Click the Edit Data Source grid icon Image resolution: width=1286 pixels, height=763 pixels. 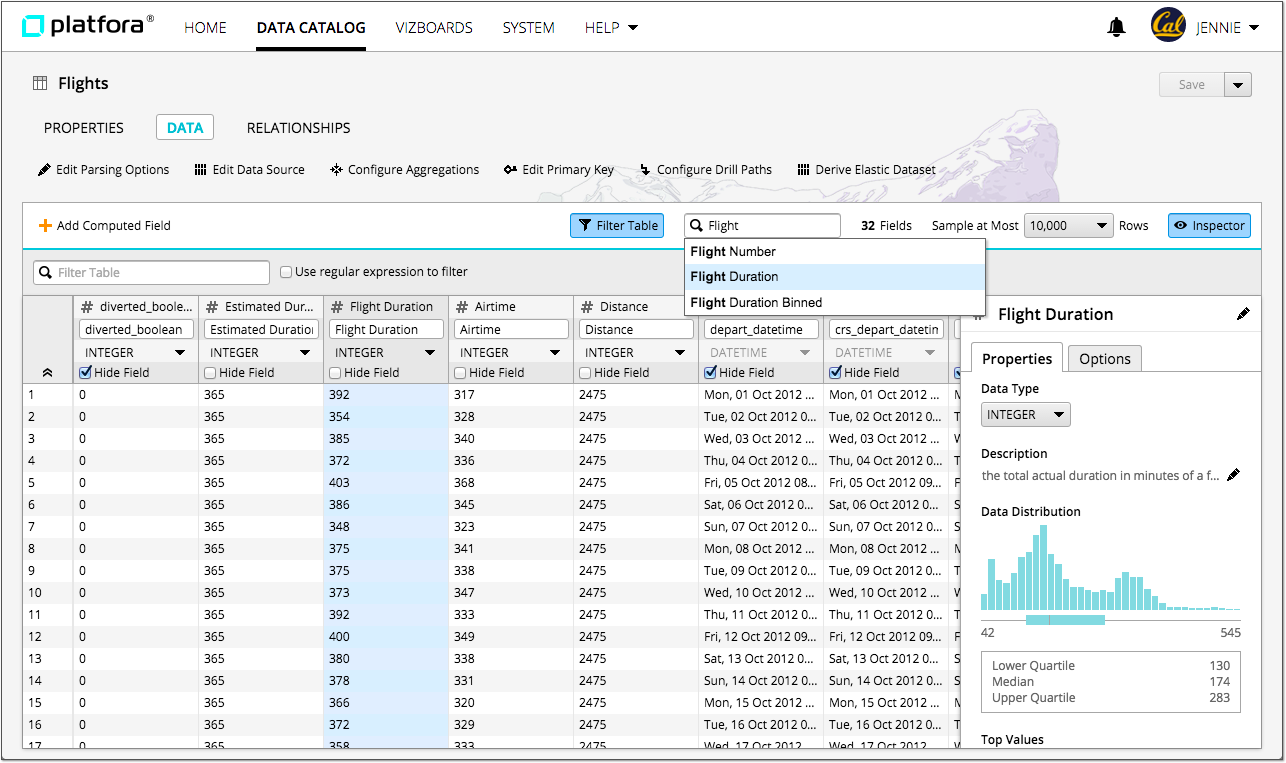[201, 170]
